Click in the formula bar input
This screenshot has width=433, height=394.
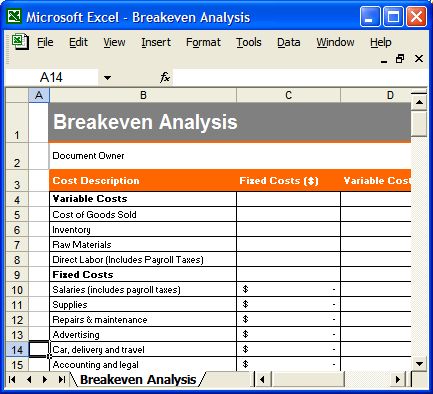300,78
